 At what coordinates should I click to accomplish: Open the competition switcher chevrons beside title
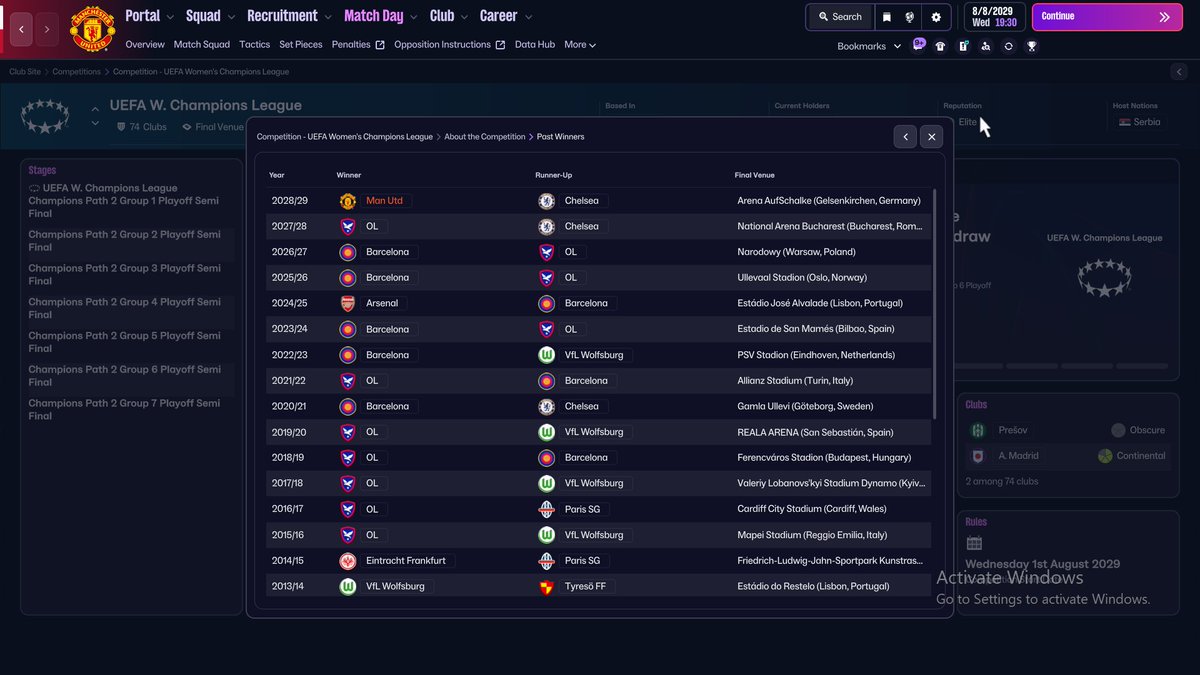tap(95, 116)
